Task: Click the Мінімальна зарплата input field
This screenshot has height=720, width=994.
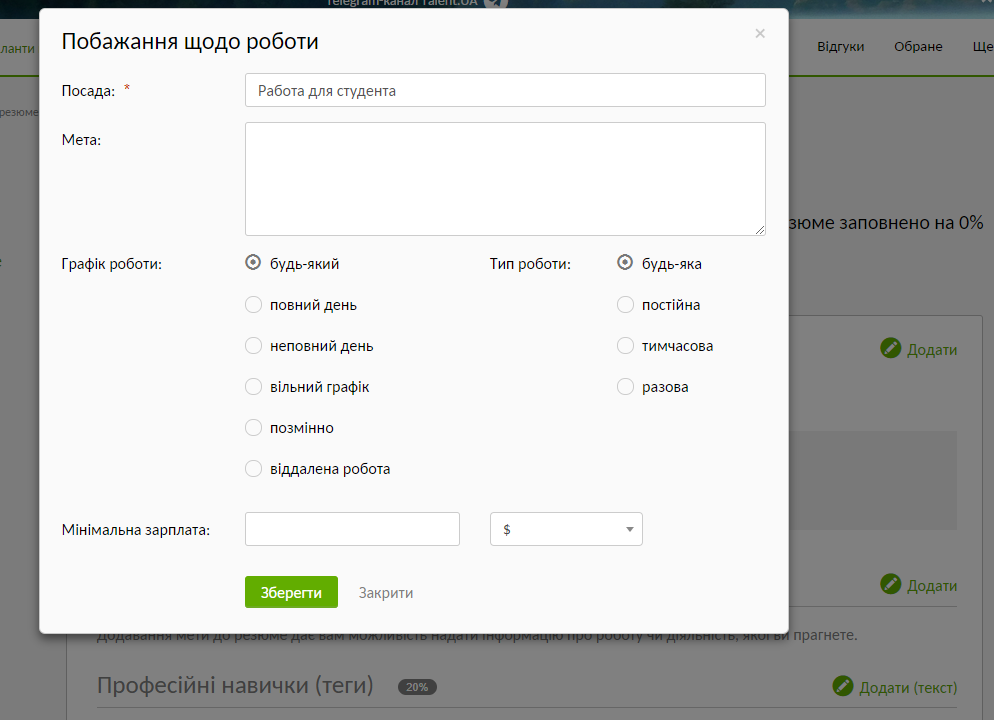Action: click(352, 529)
